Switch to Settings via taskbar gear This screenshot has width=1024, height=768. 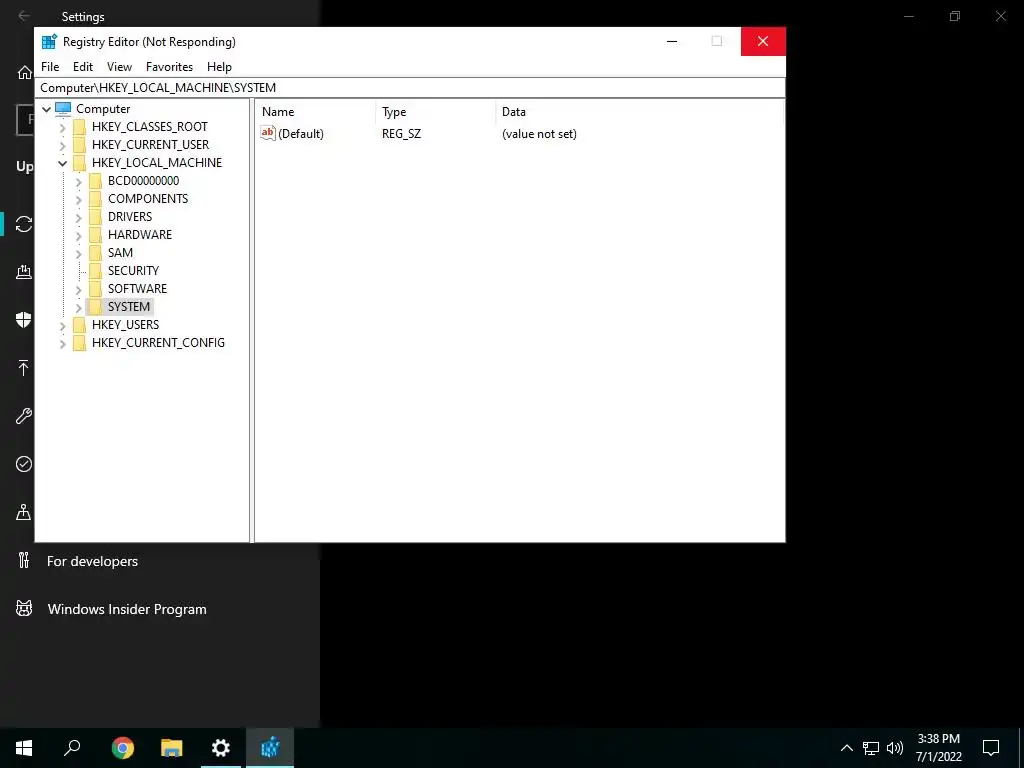(221, 748)
